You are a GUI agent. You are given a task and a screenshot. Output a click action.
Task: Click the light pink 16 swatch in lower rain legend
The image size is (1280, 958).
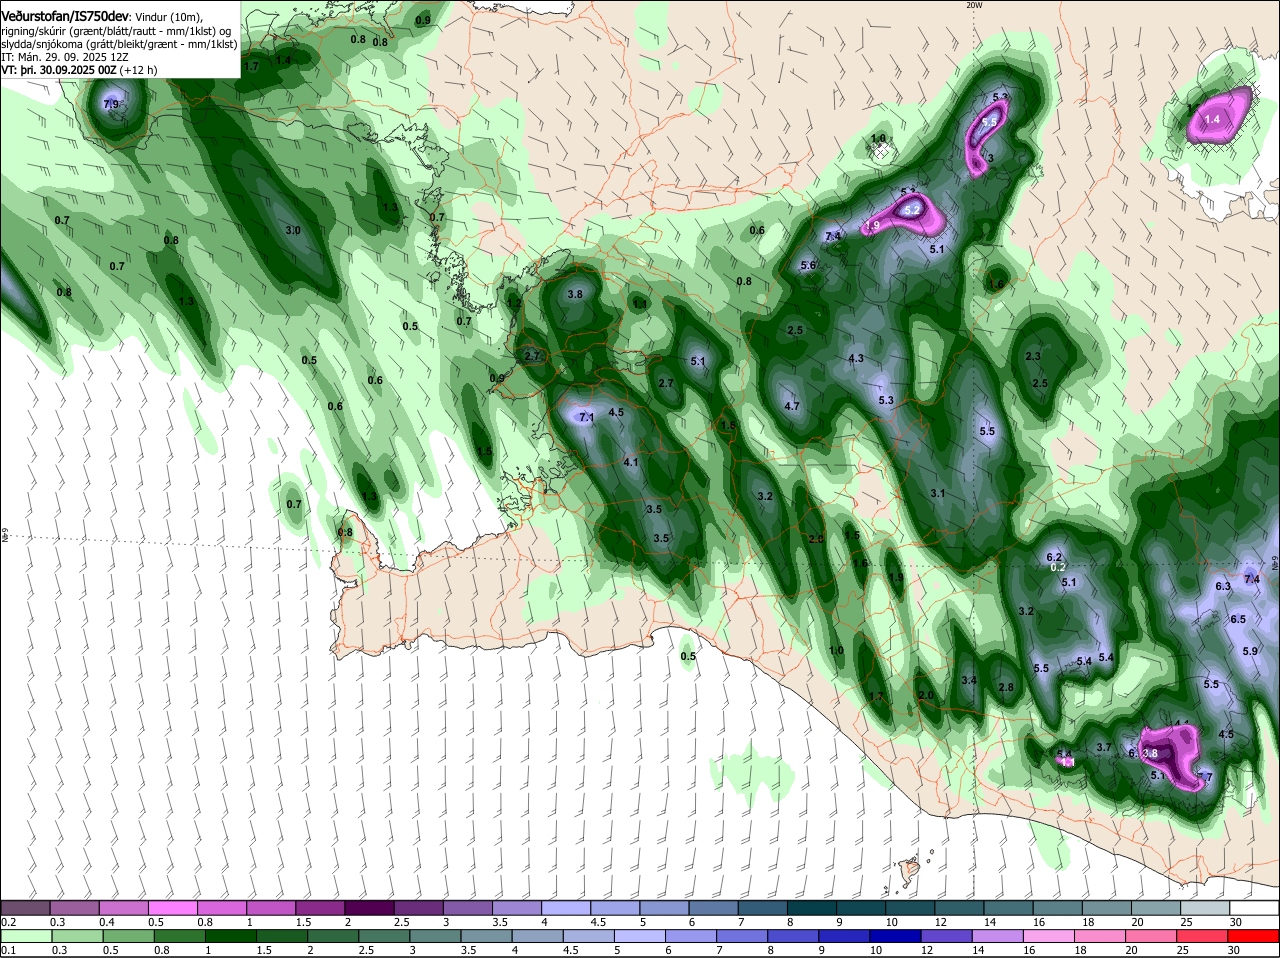pyautogui.click(x=1050, y=936)
